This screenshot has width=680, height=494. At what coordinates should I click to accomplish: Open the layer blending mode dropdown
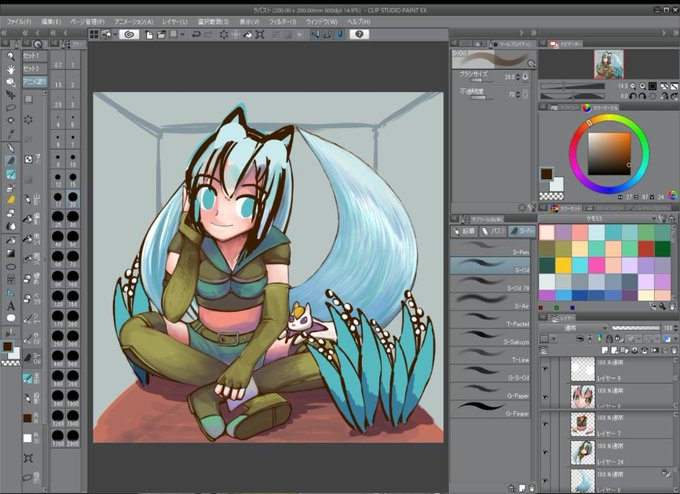point(573,328)
